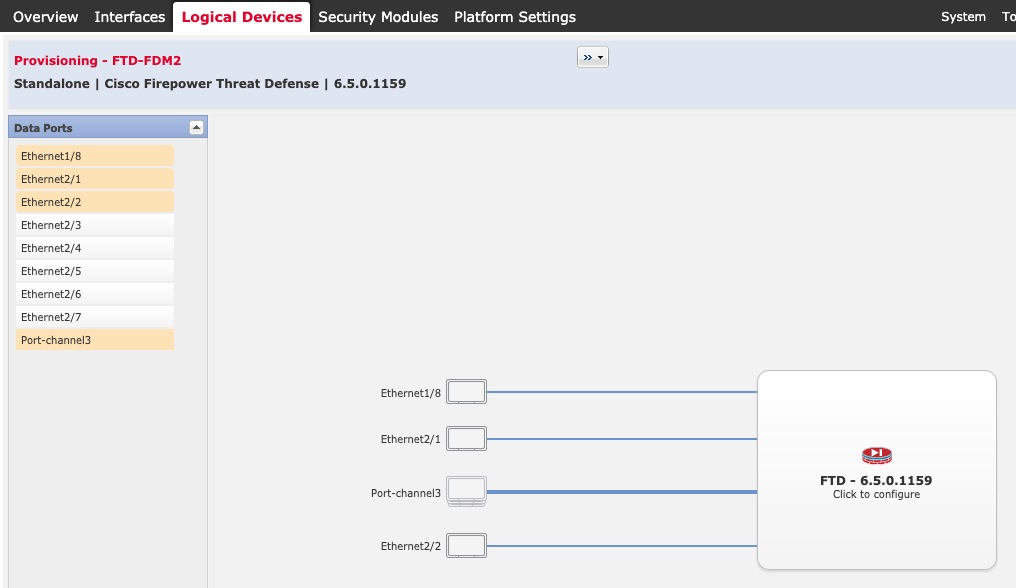Select Ethernet2/3 in the Data Ports list
1016x588 pixels.
point(94,225)
